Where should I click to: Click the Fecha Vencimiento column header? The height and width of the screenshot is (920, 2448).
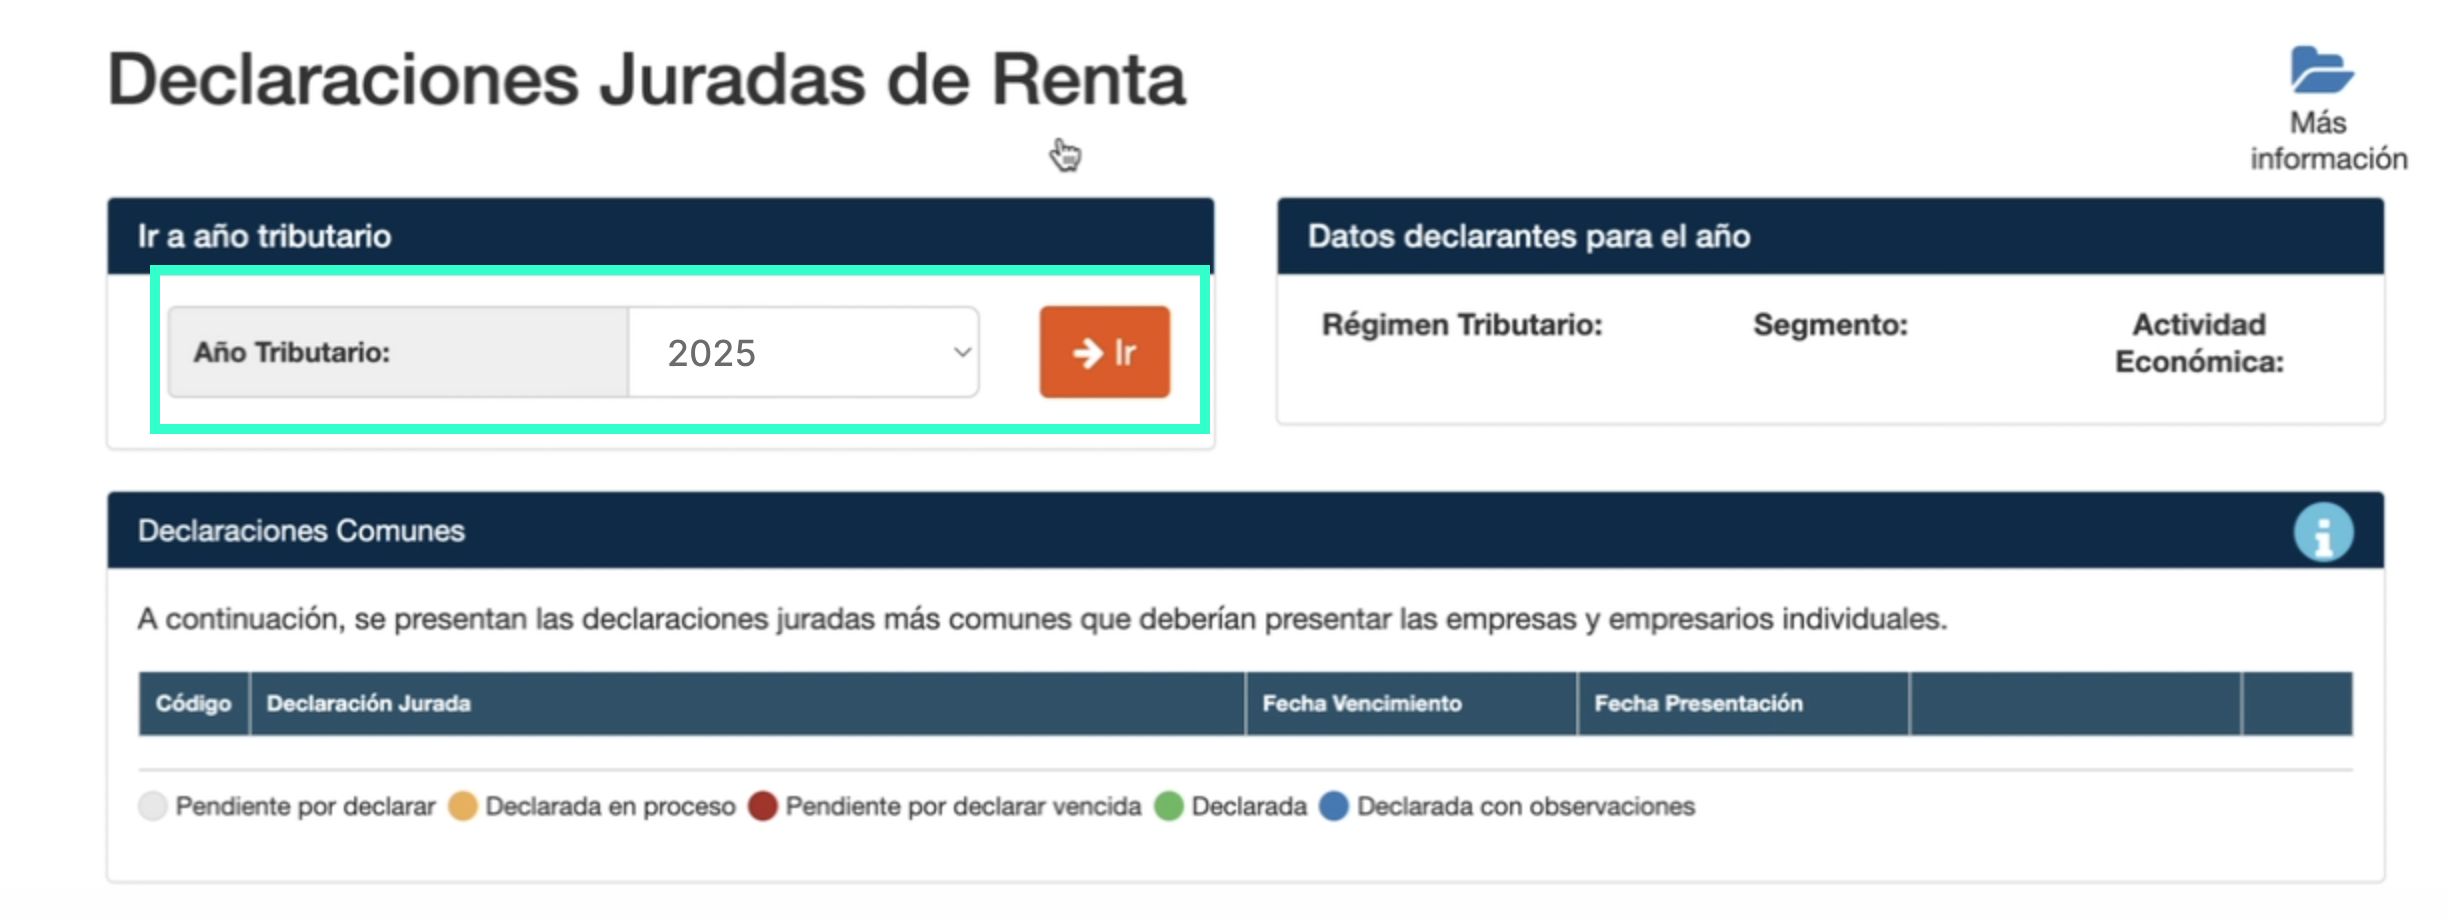click(1361, 703)
